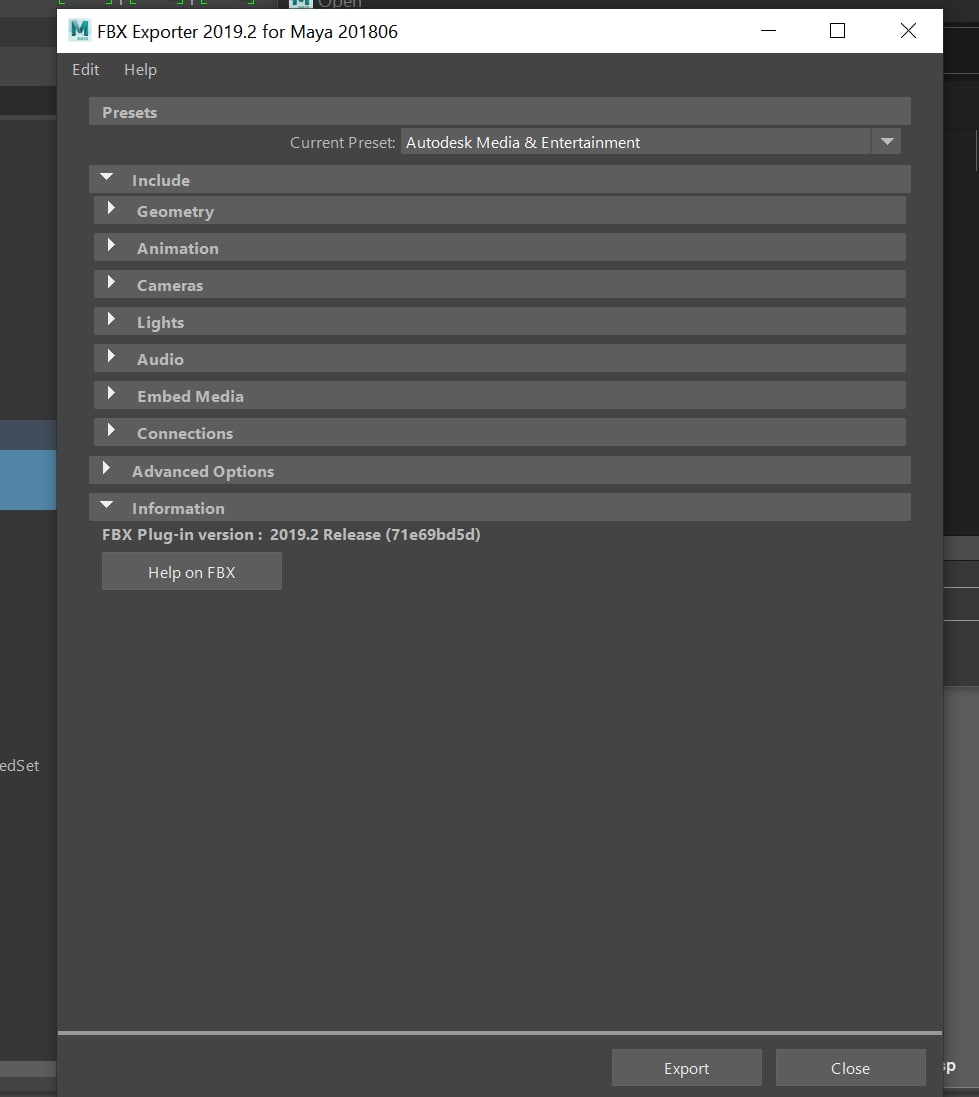The height and width of the screenshot is (1097, 979).
Task: Click the Current Preset label
Action: (343, 143)
